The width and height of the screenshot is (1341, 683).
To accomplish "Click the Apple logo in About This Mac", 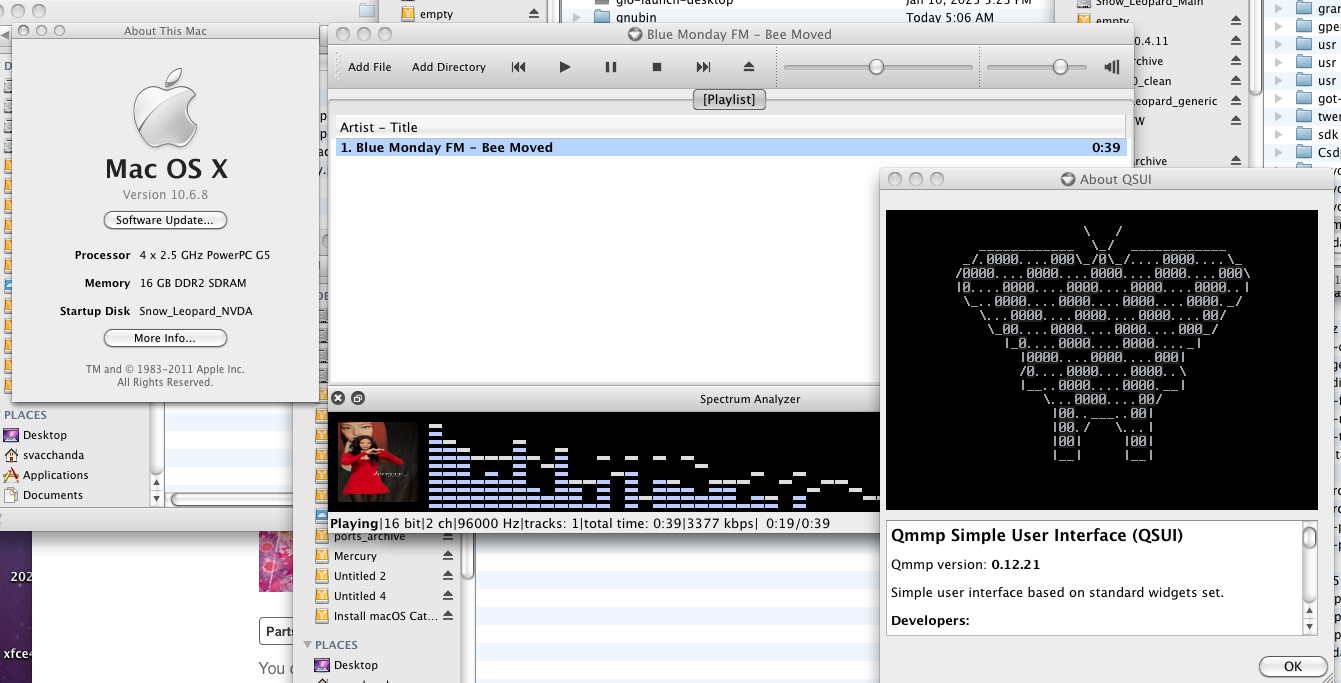I will pyautogui.click(x=165, y=108).
